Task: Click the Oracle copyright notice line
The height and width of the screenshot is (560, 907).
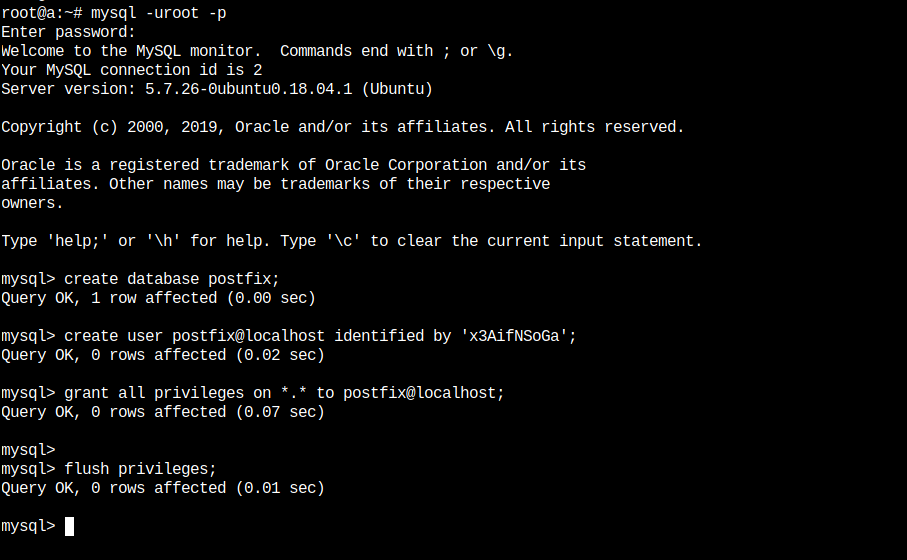Action: pos(342,127)
